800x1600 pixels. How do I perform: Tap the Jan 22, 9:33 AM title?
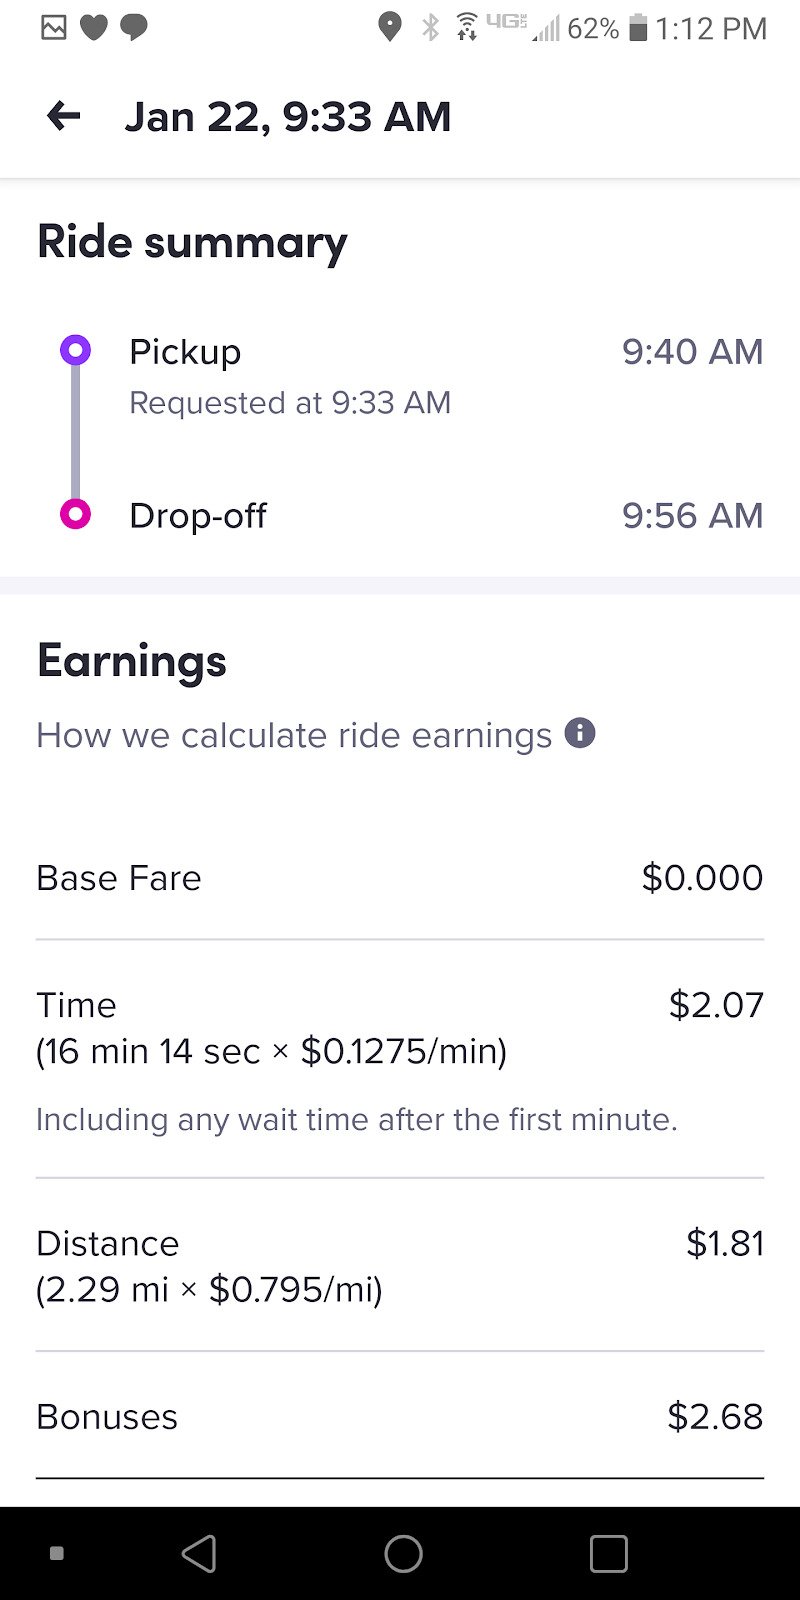288,117
